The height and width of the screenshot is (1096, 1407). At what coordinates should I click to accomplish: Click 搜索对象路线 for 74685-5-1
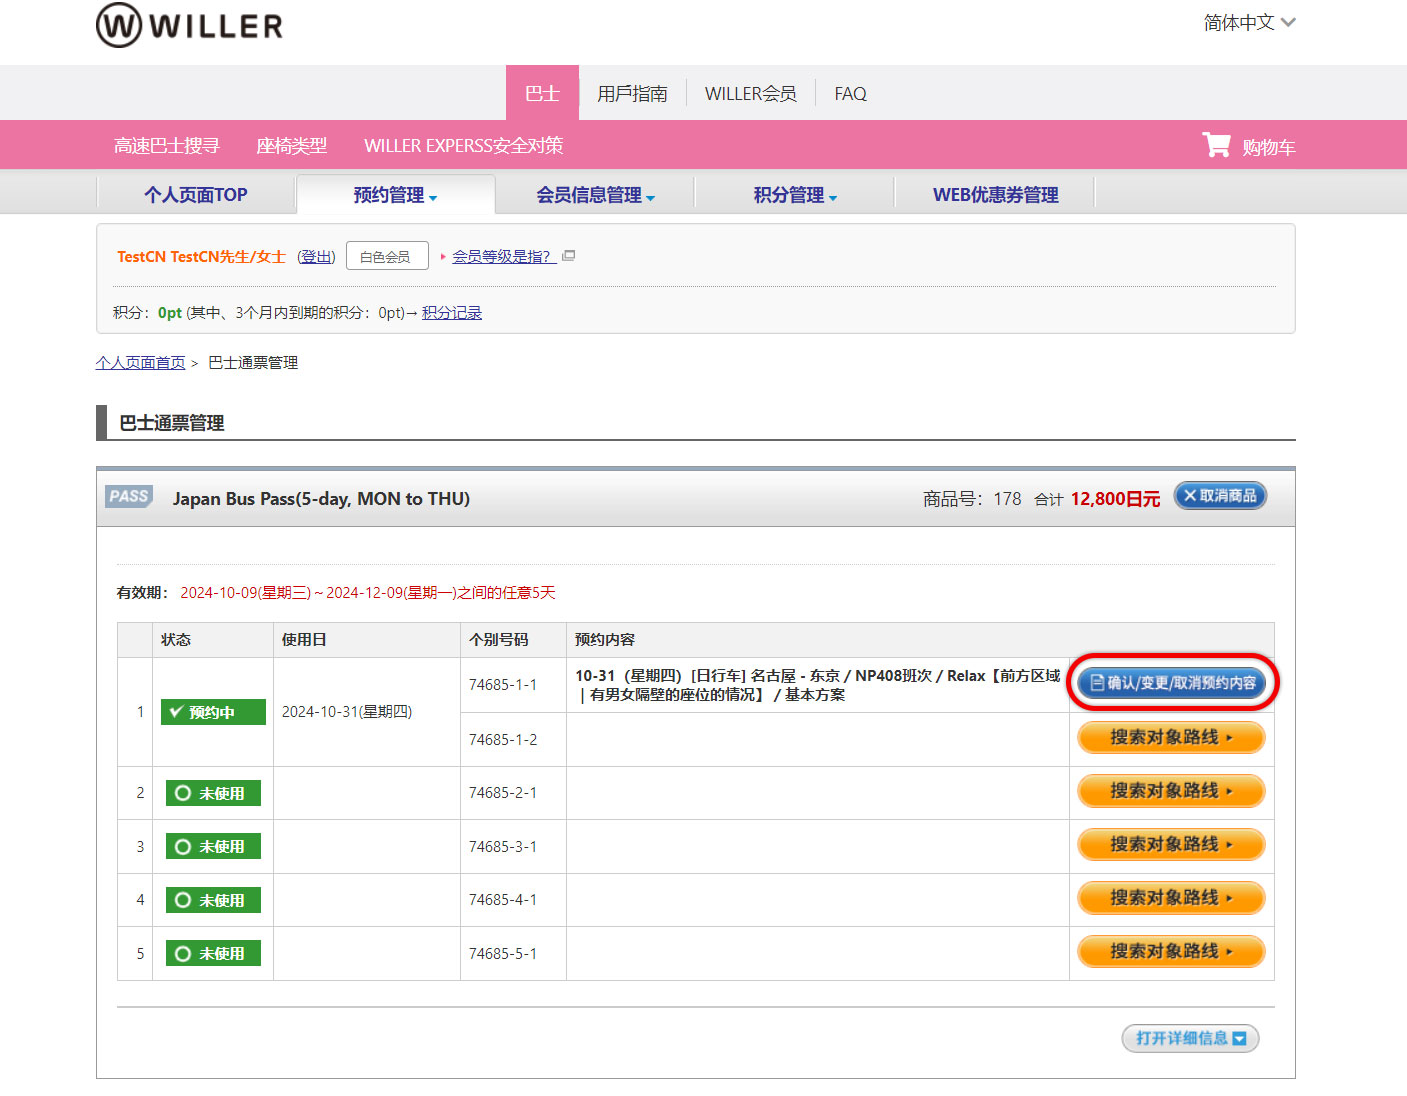[1171, 951]
